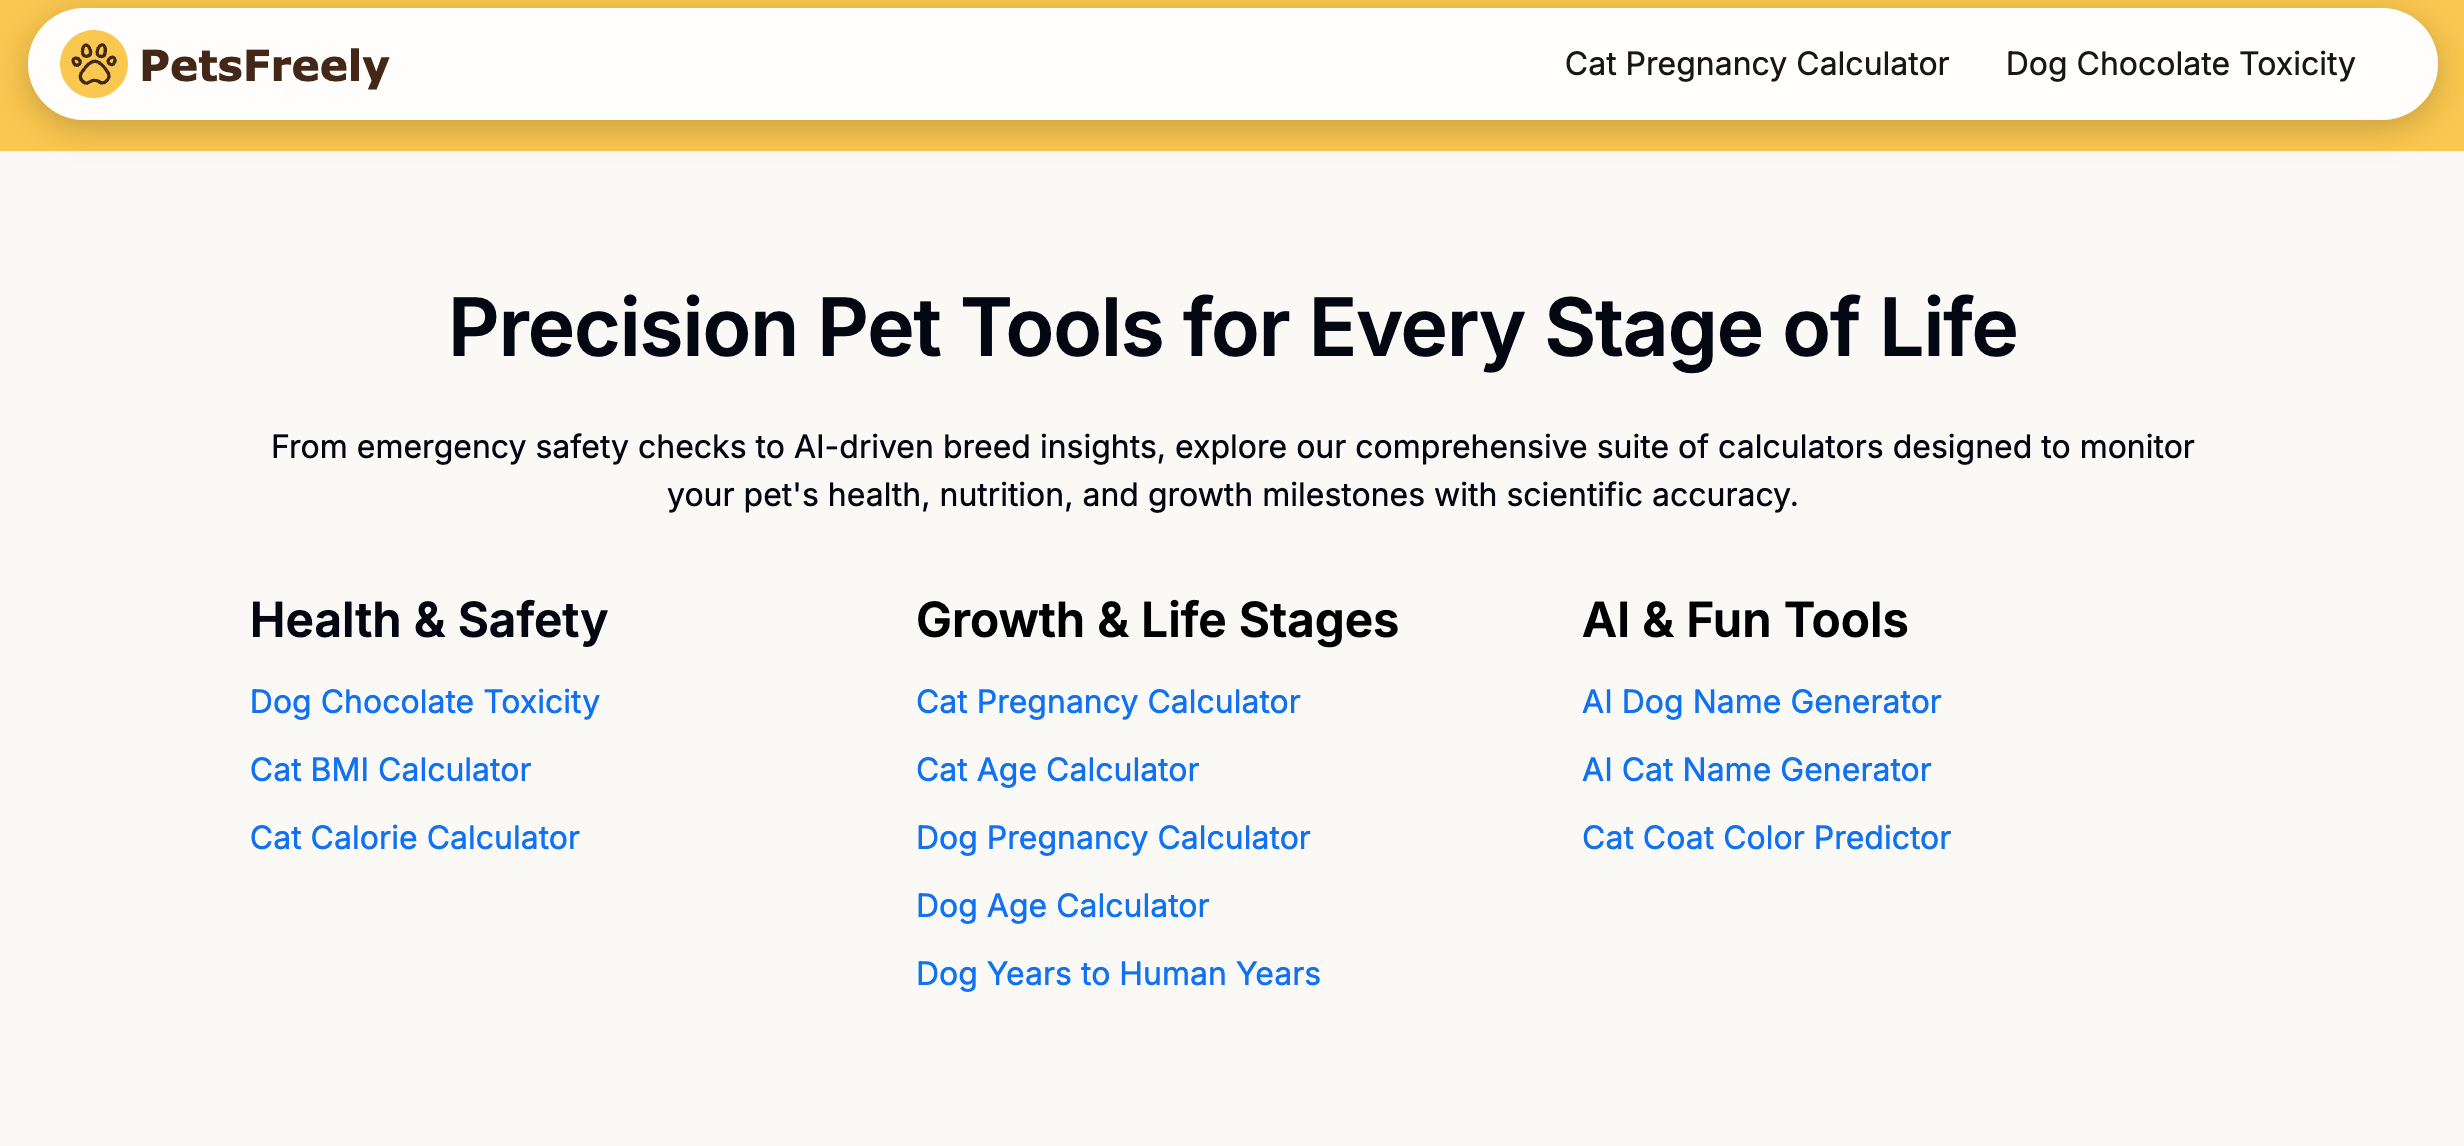Viewport: 2464px width, 1146px height.
Task: Open the Dog Pregnancy Calculator link
Action: coord(1113,837)
